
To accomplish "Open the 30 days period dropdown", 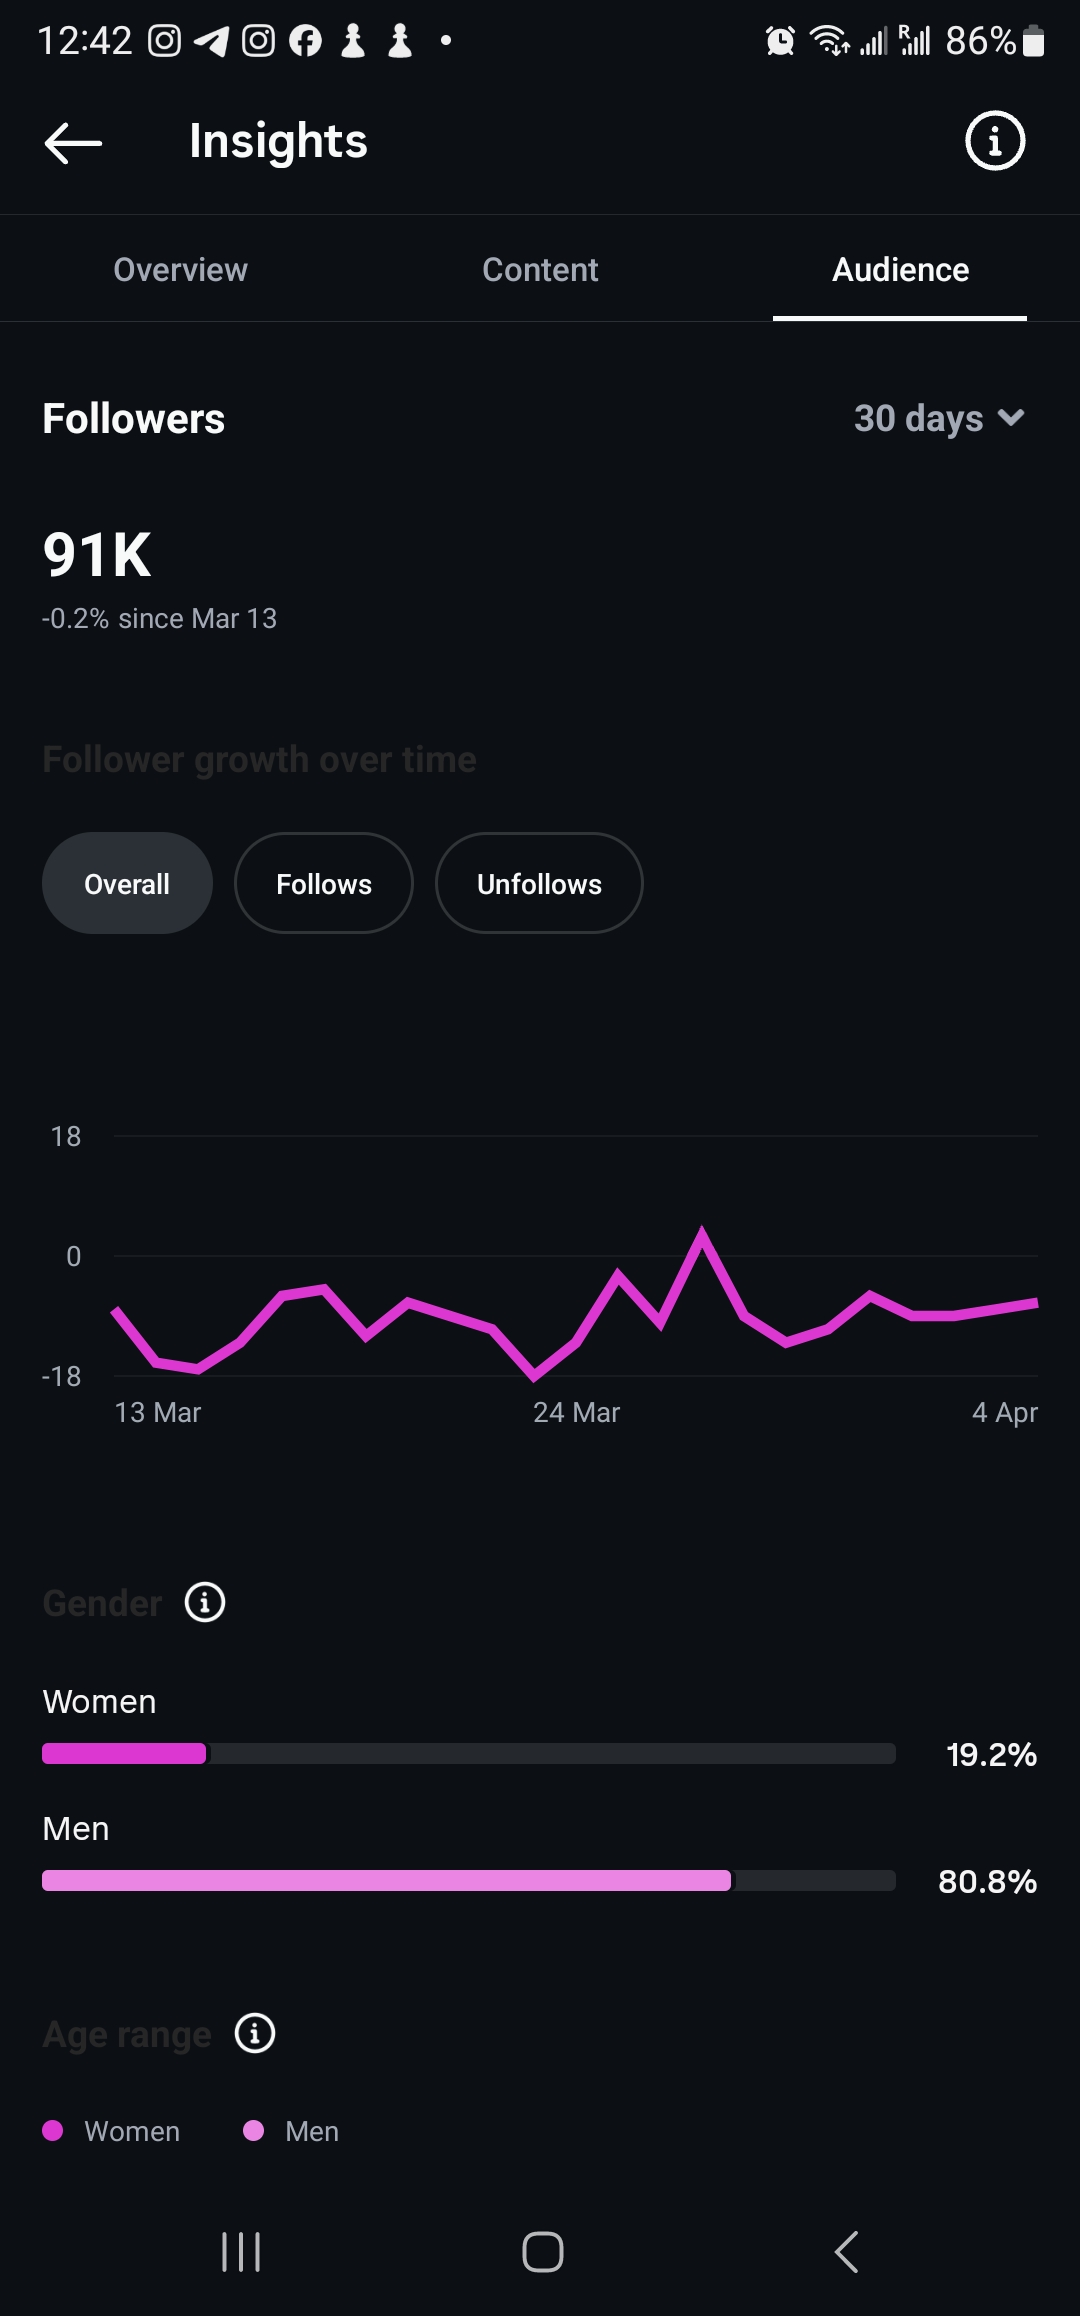I will (918, 418).
